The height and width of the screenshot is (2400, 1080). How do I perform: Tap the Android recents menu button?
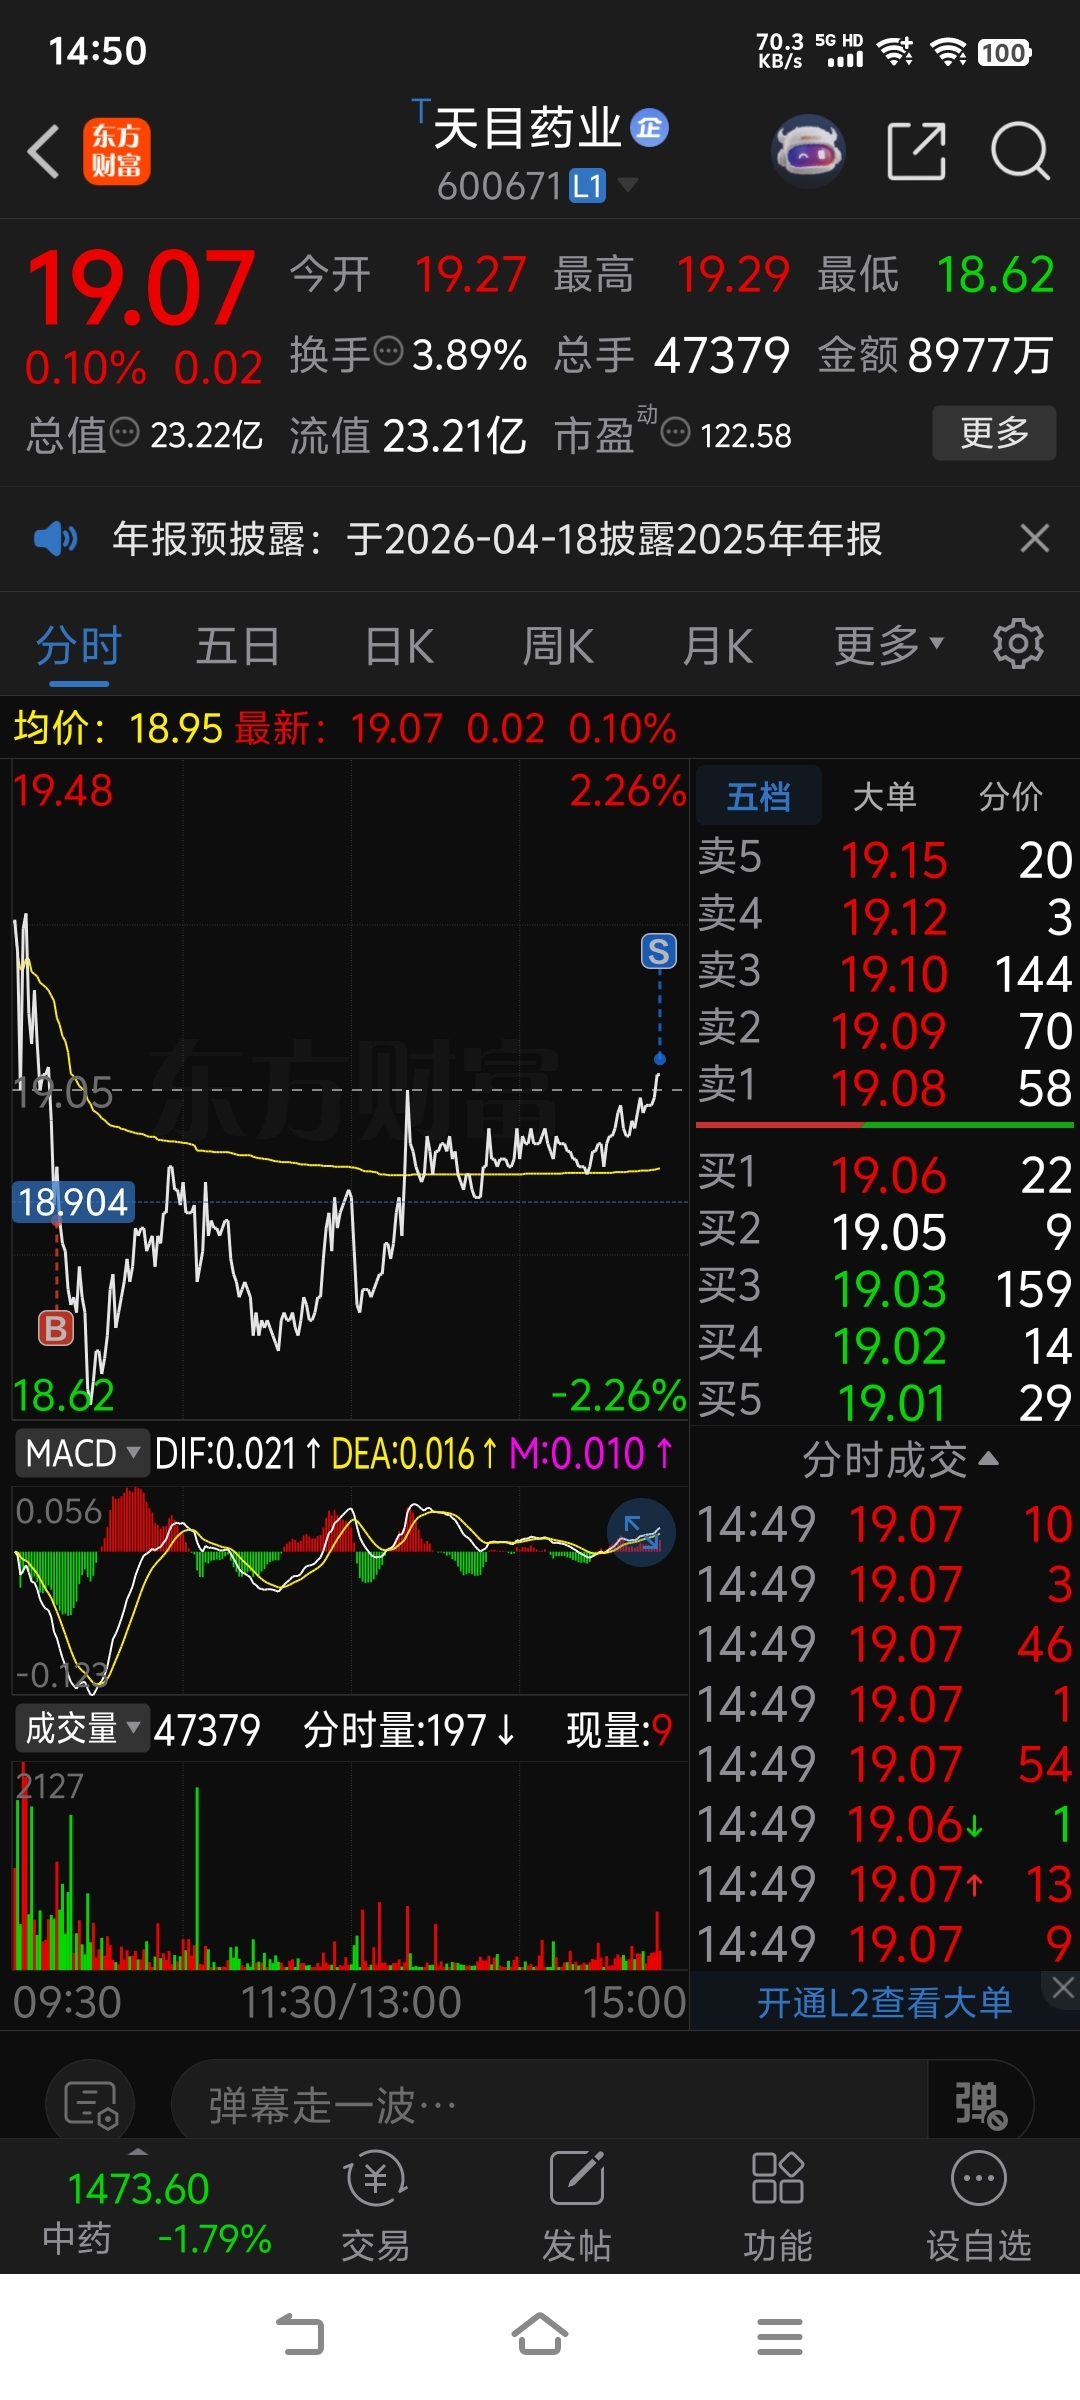pos(780,2336)
